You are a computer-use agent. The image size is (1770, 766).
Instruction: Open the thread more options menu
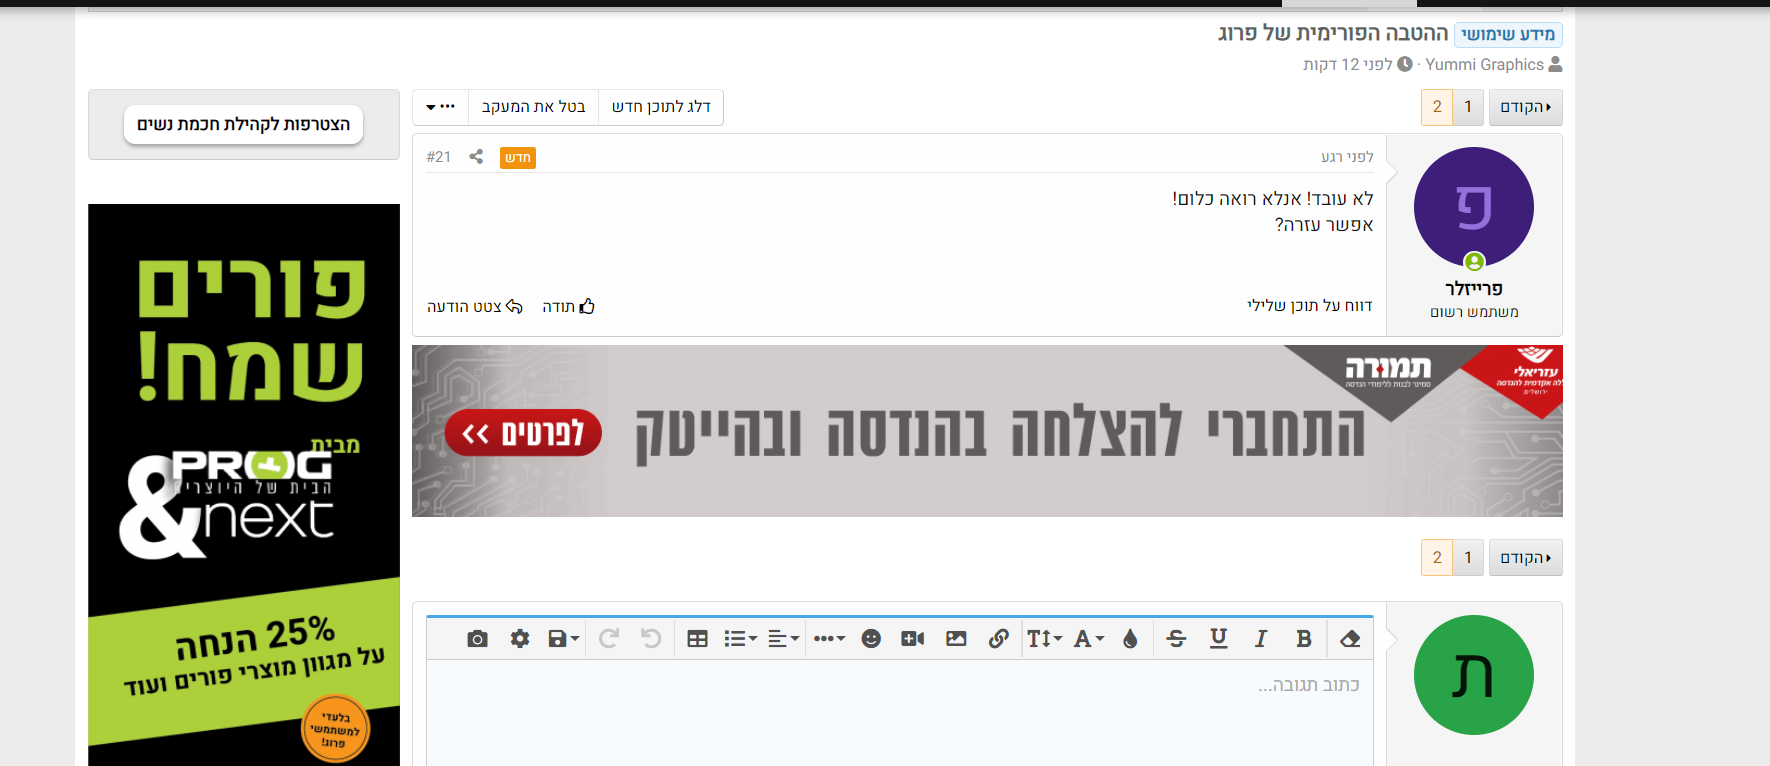[x=440, y=107]
